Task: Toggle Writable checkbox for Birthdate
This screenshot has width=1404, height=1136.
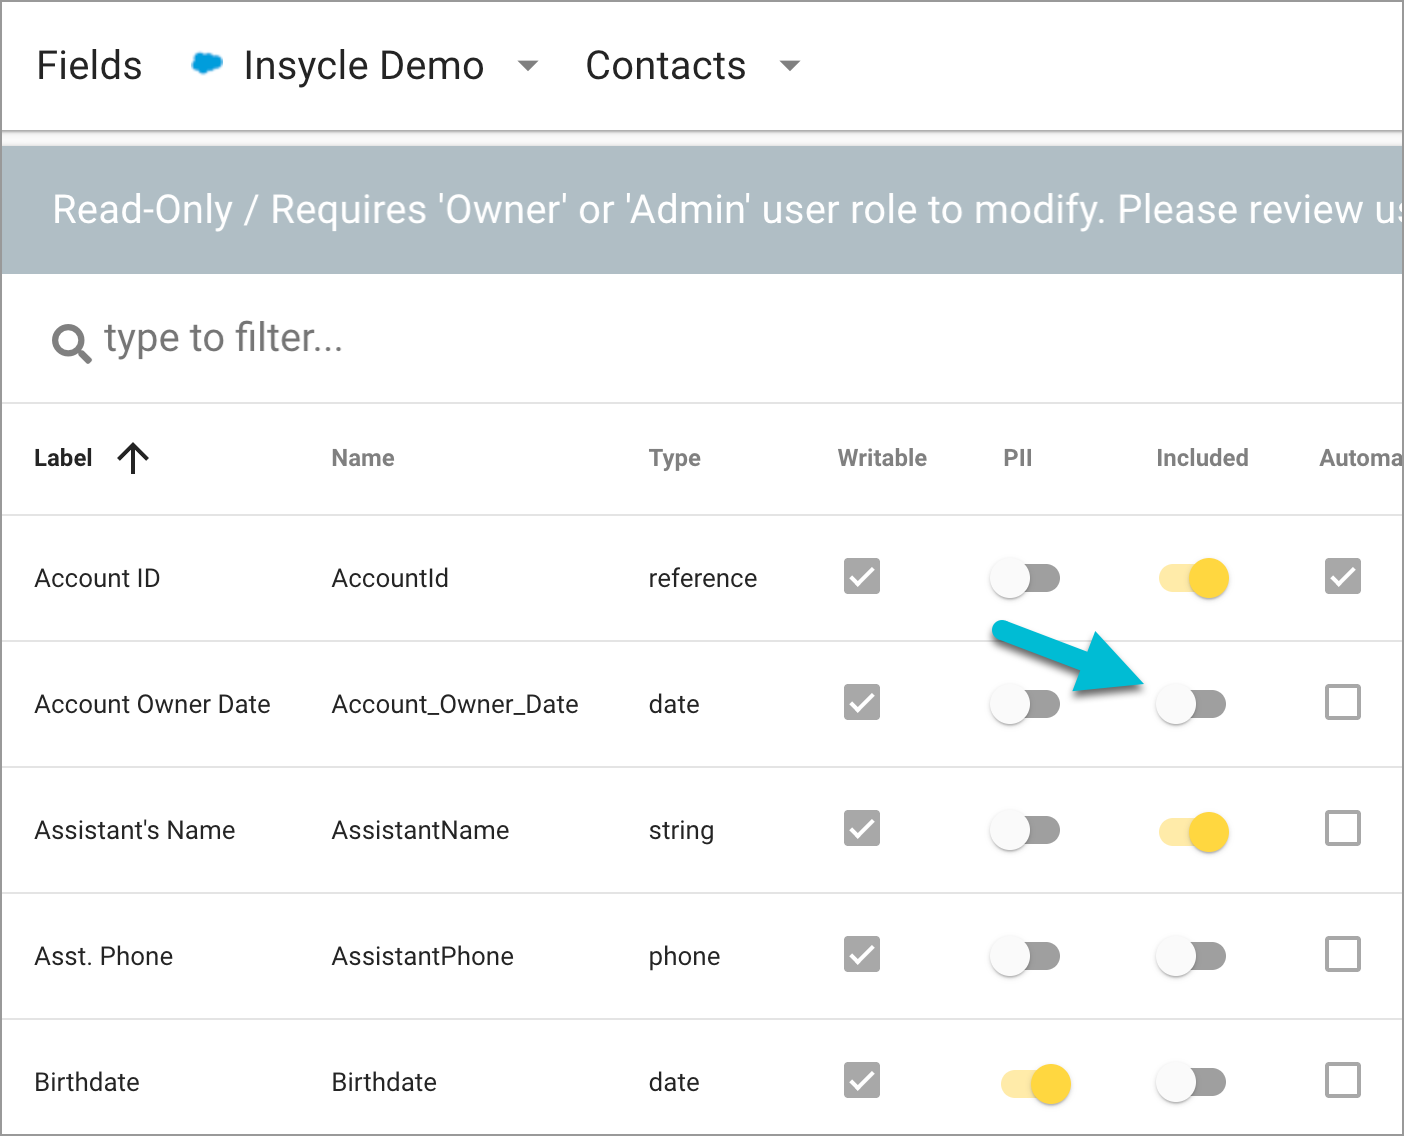Action: pyautogui.click(x=862, y=1080)
